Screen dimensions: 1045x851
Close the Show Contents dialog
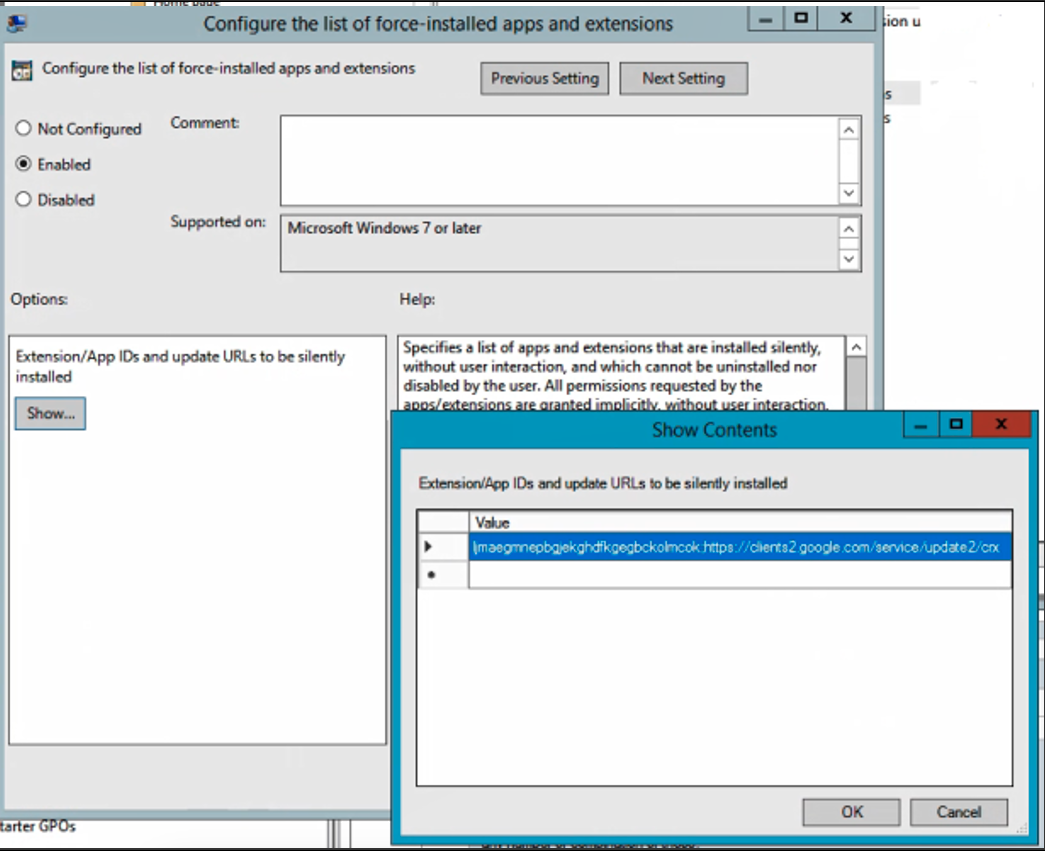click(x=1004, y=426)
